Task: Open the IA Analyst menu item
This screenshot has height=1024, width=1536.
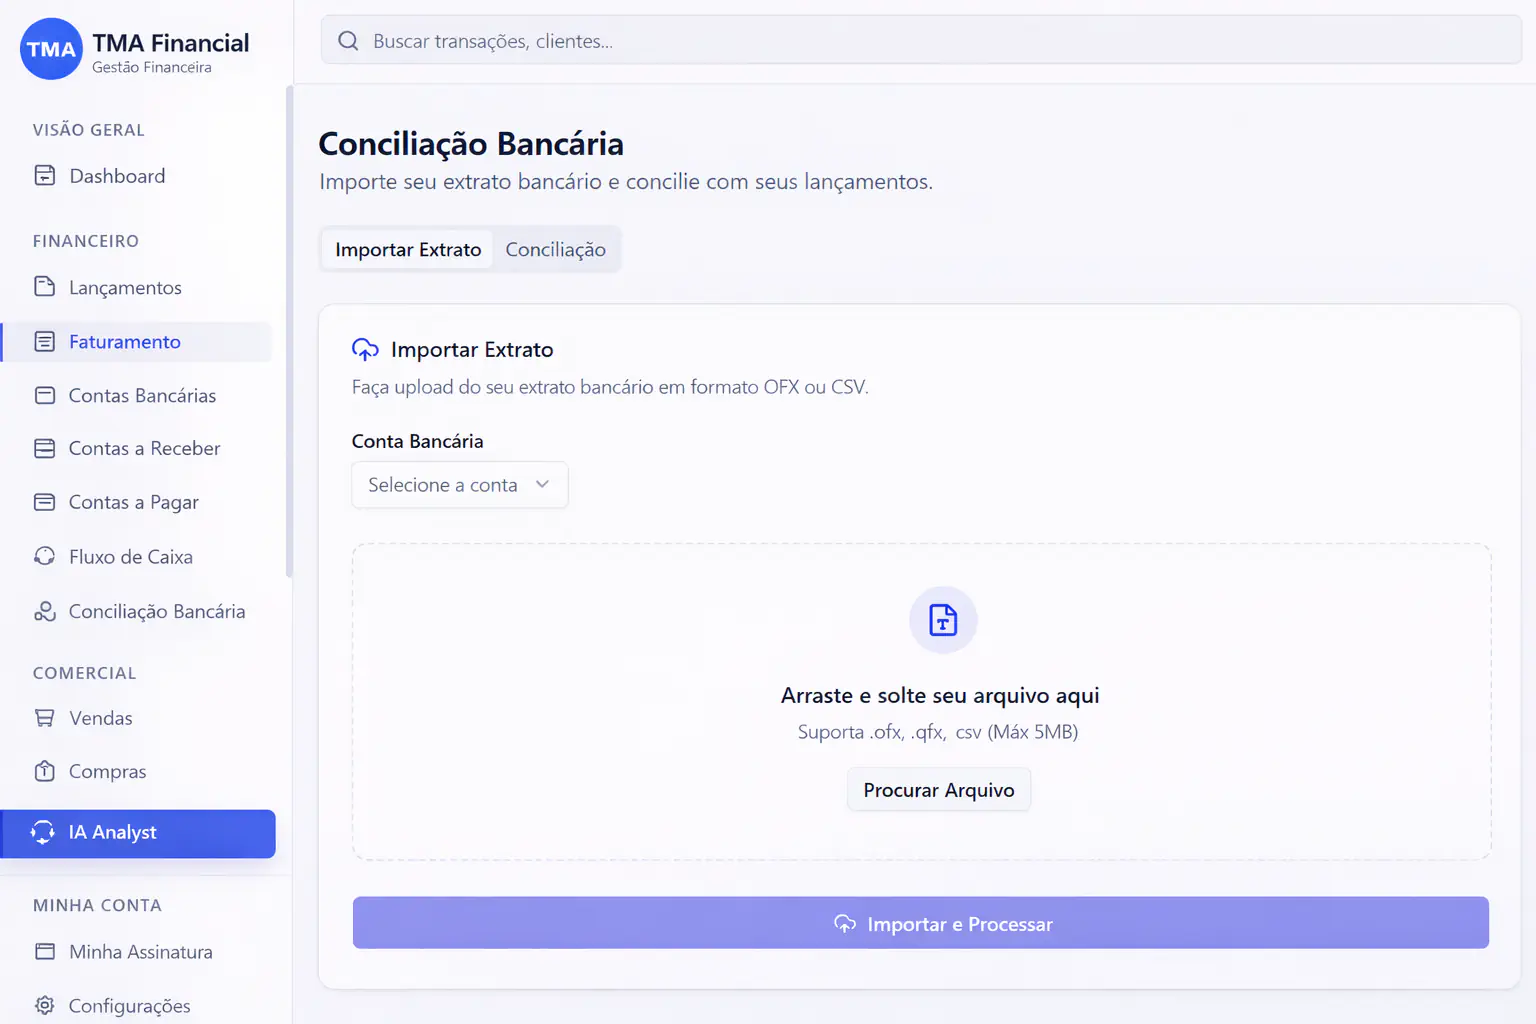Action: 139,833
